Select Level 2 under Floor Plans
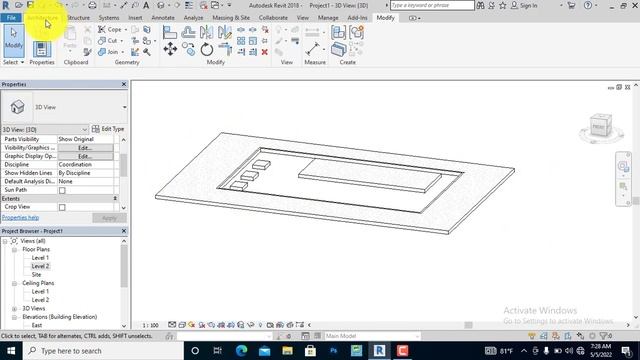 click(40, 266)
